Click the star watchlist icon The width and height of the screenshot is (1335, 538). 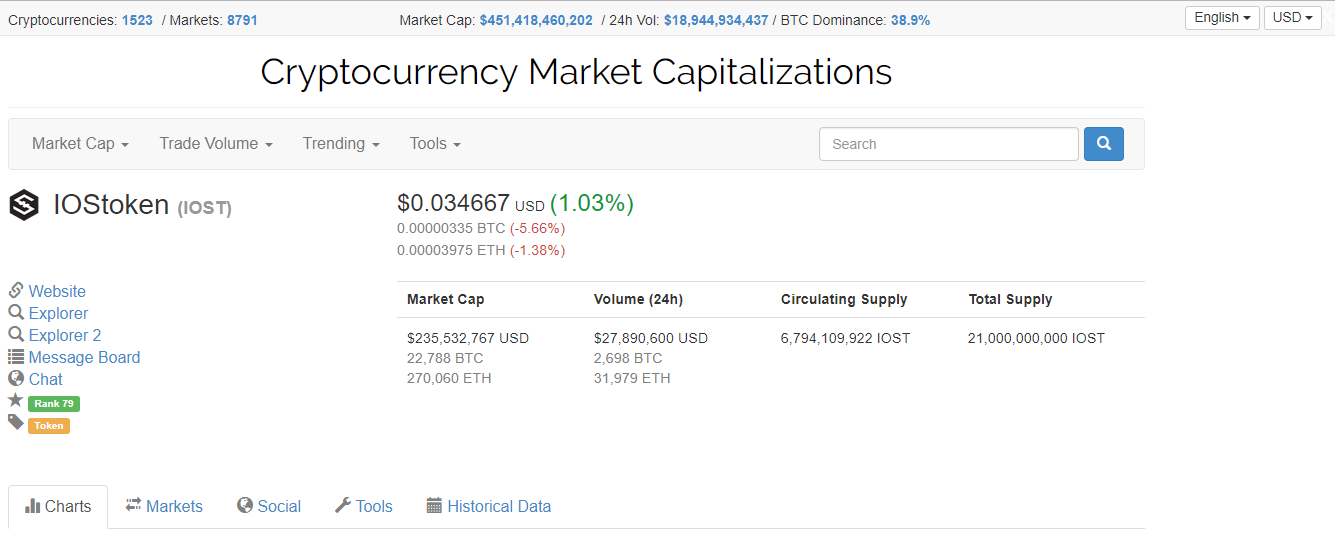click(16, 401)
